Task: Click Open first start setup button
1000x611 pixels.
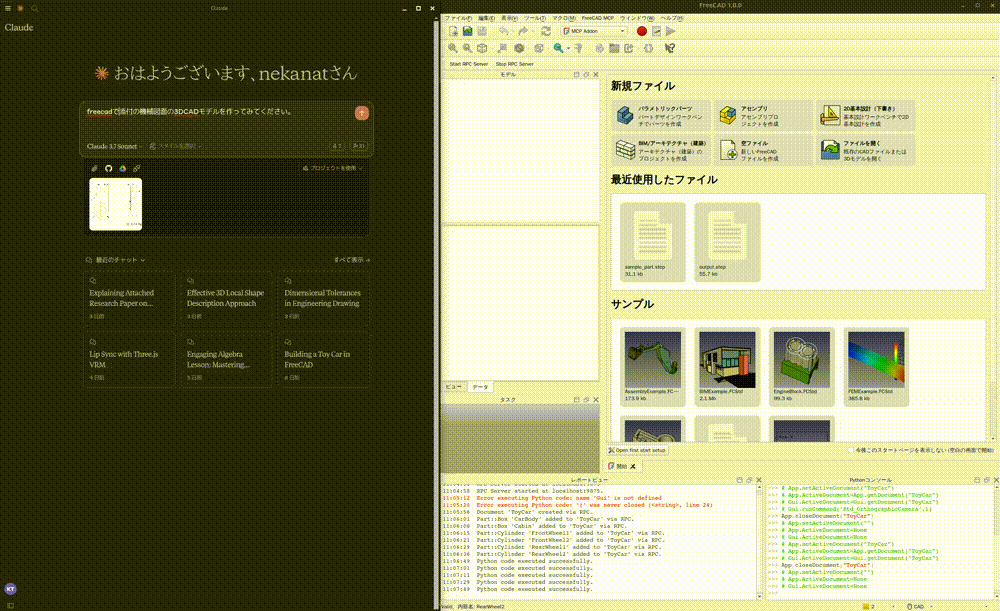Action: [637, 450]
